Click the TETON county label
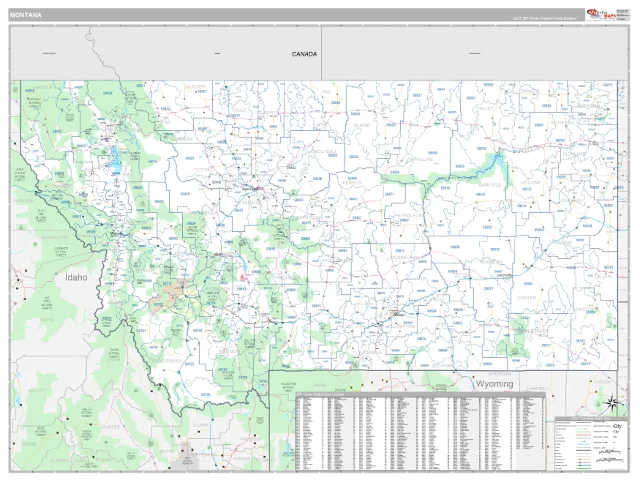The height and width of the screenshot is (480, 640). [x=202, y=170]
